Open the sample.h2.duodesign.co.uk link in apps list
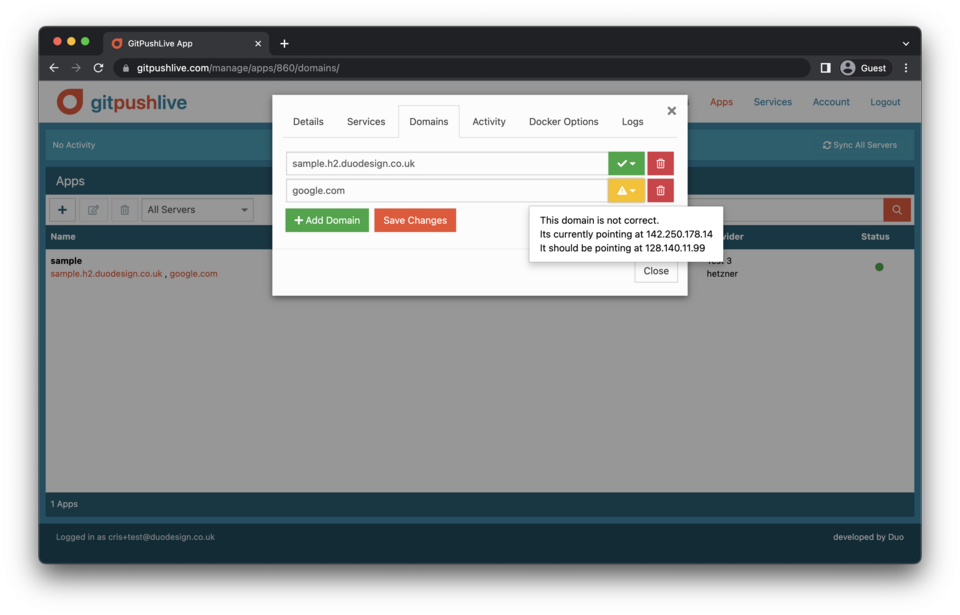This screenshot has width=960, height=615. coord(107,274)
